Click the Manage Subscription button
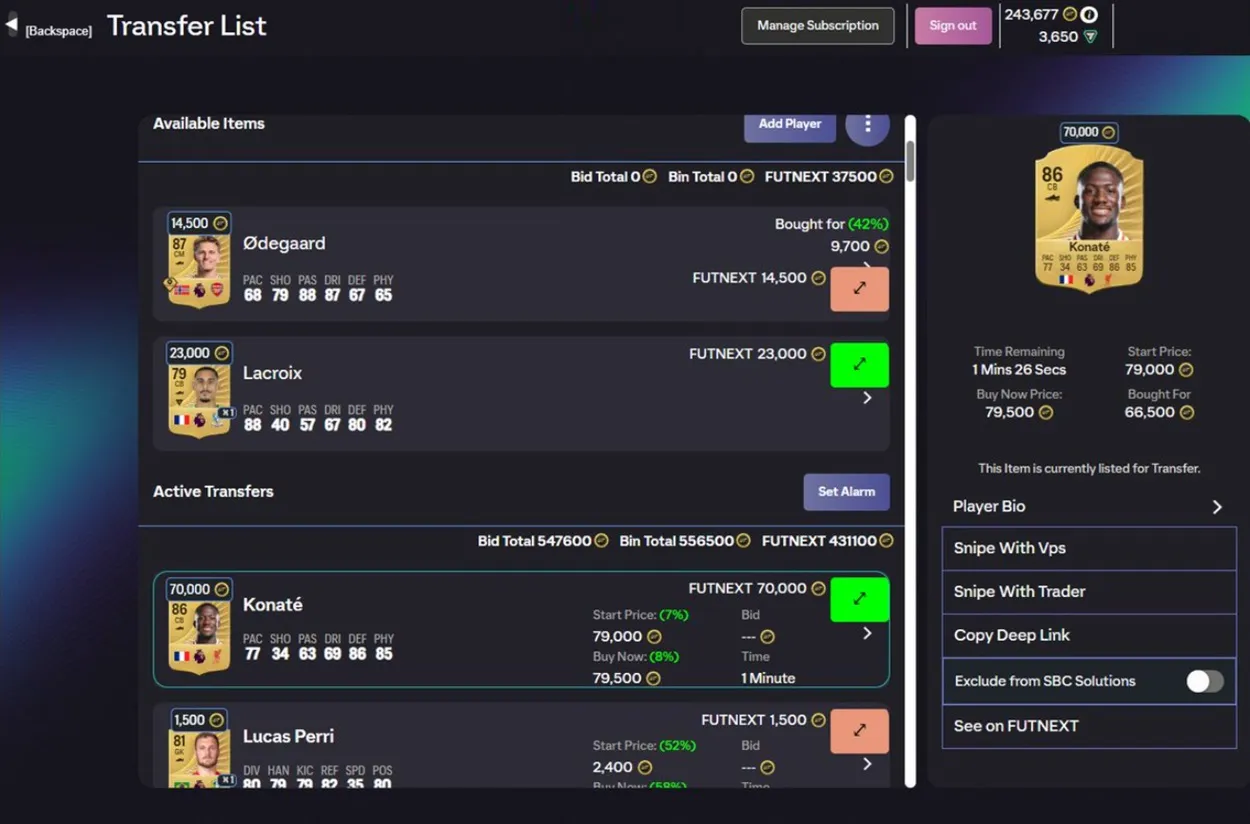This screenshot has width=1250, height=824. [817, 26]
